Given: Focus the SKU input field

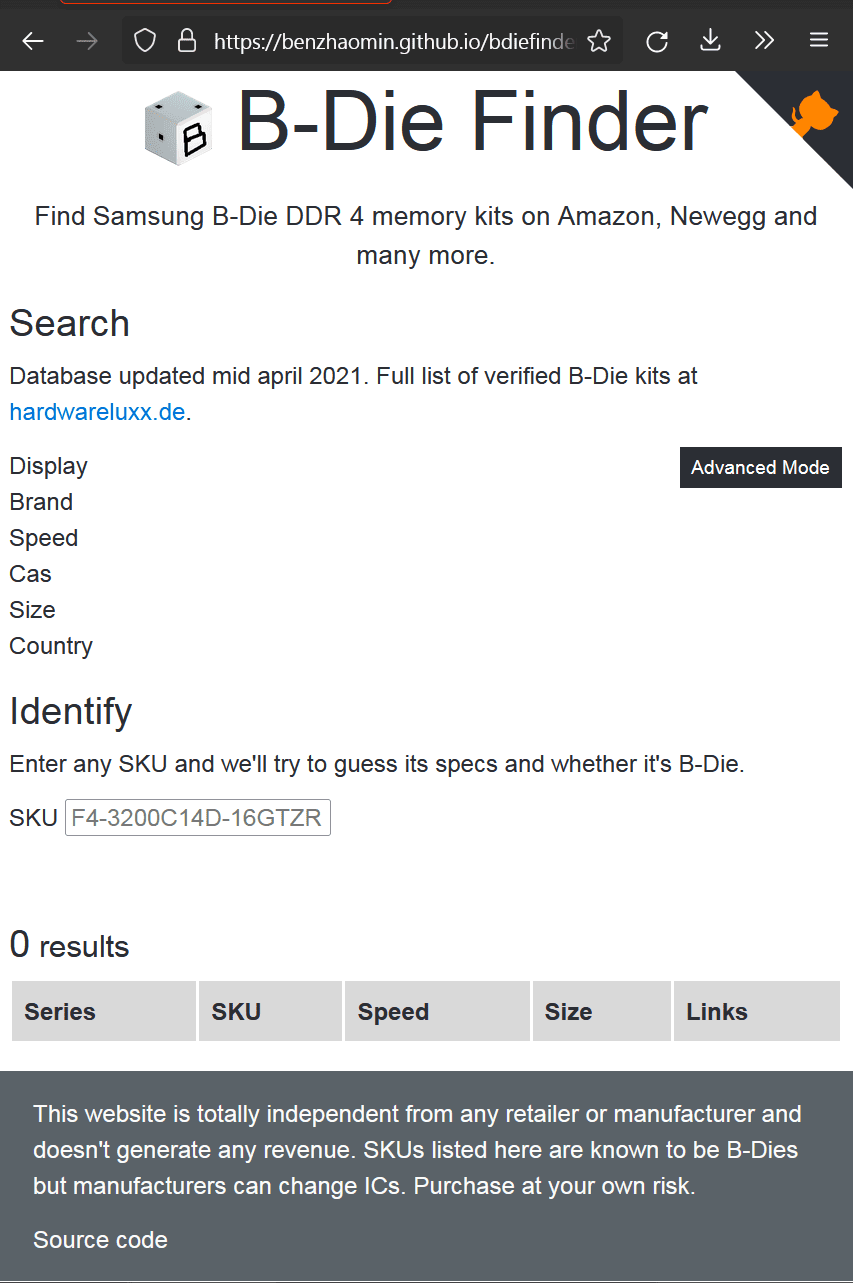Looking at the screenshot, I should (x=198, y=818).
